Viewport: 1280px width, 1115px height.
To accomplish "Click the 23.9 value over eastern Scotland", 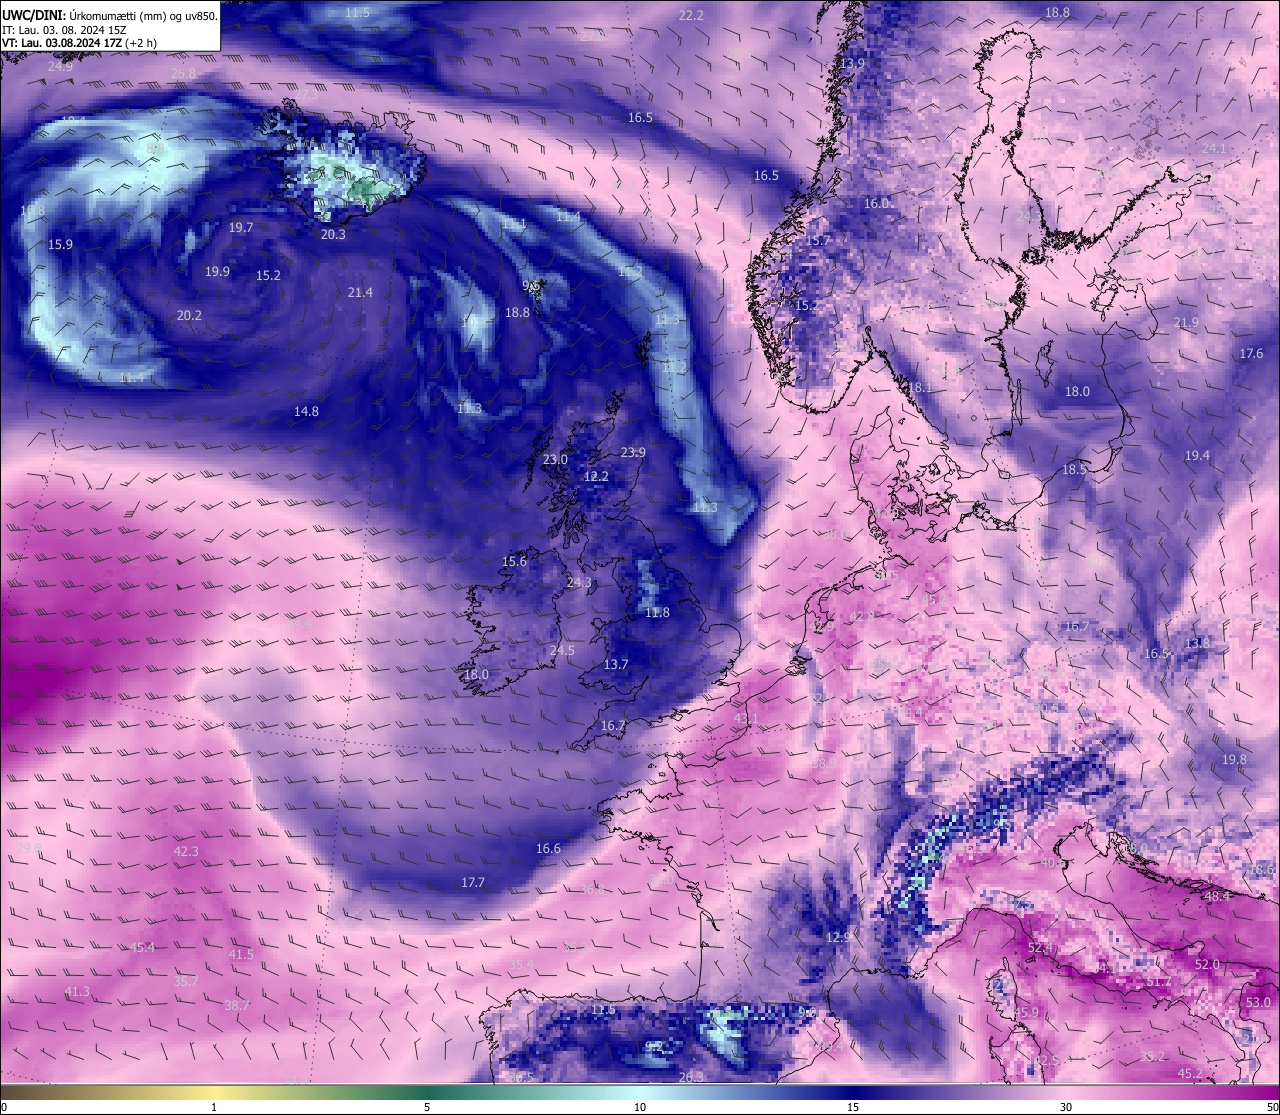I will pyautogui.click(x=633, y=453).
